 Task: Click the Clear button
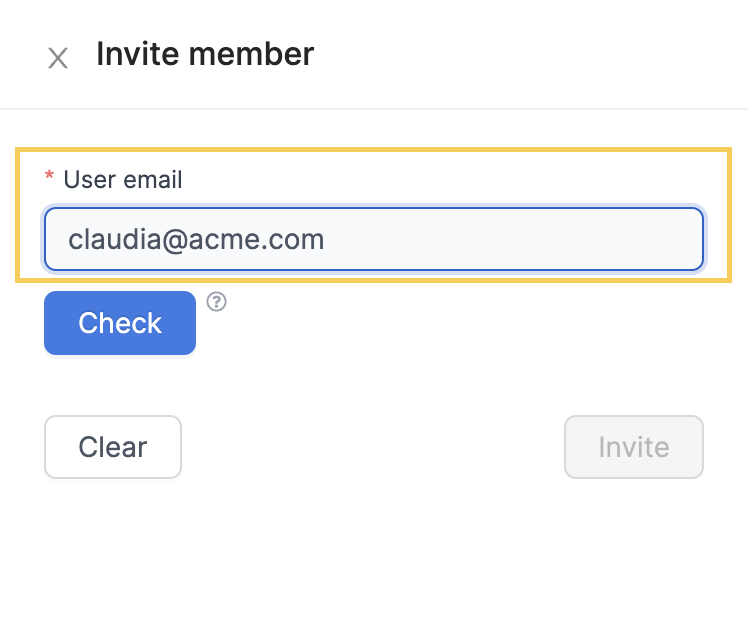[x=113, y=447]
